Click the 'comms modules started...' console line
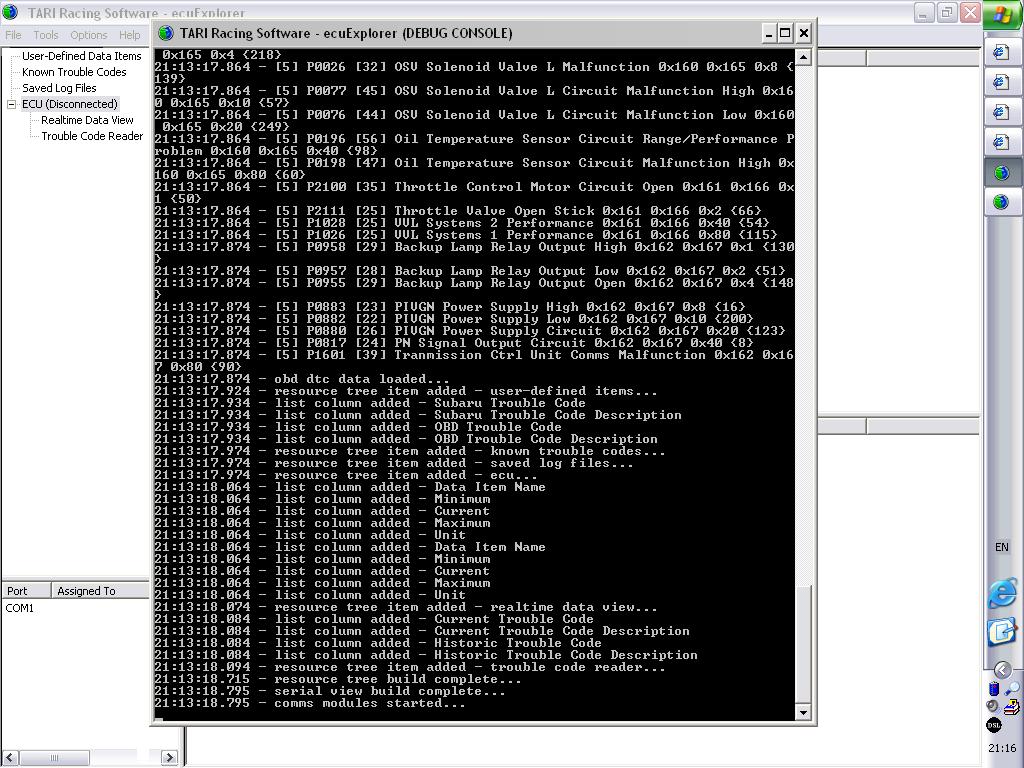 click(310, 703)
